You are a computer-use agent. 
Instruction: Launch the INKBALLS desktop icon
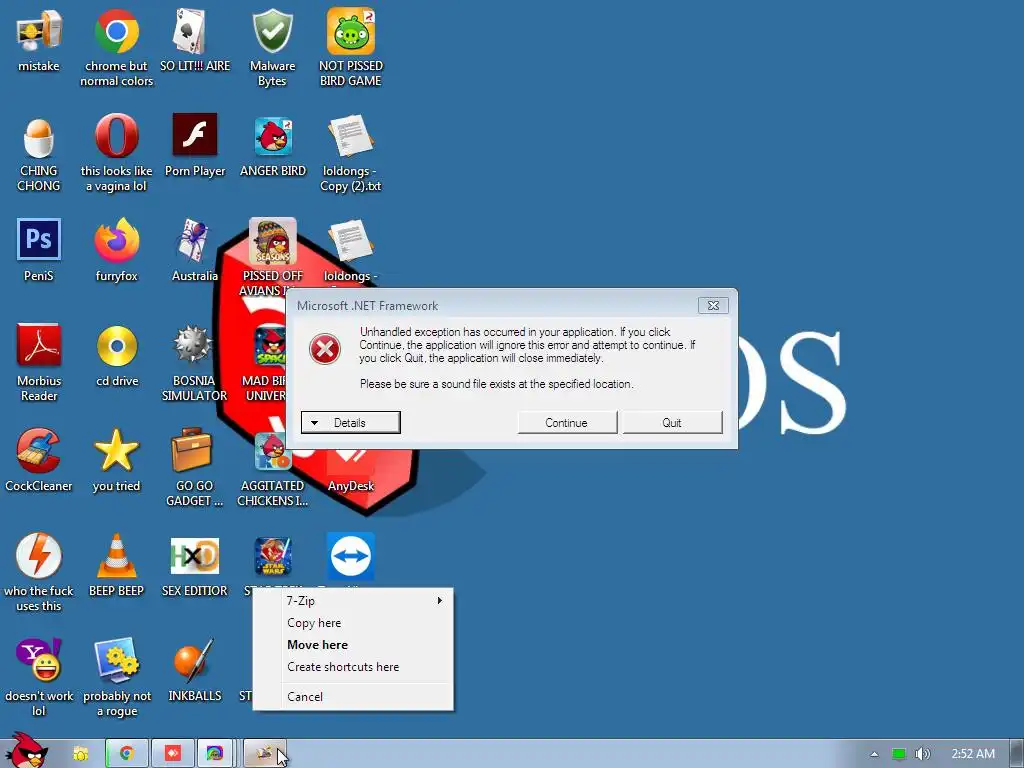[x=194, y=660]
